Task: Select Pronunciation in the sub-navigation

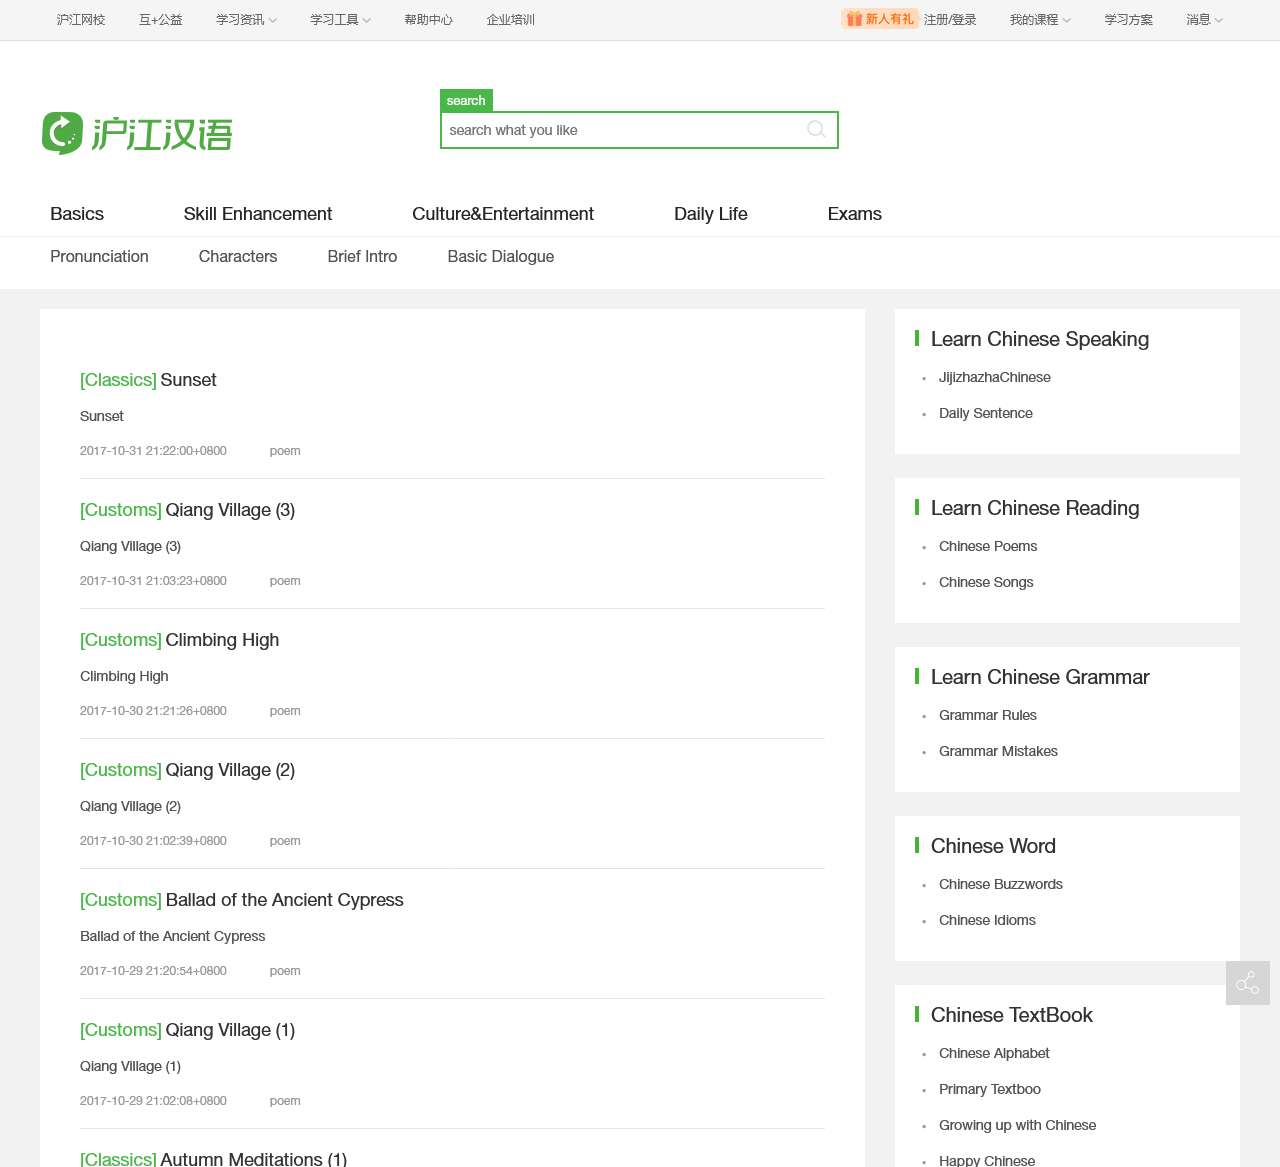Action: (99, 257)
